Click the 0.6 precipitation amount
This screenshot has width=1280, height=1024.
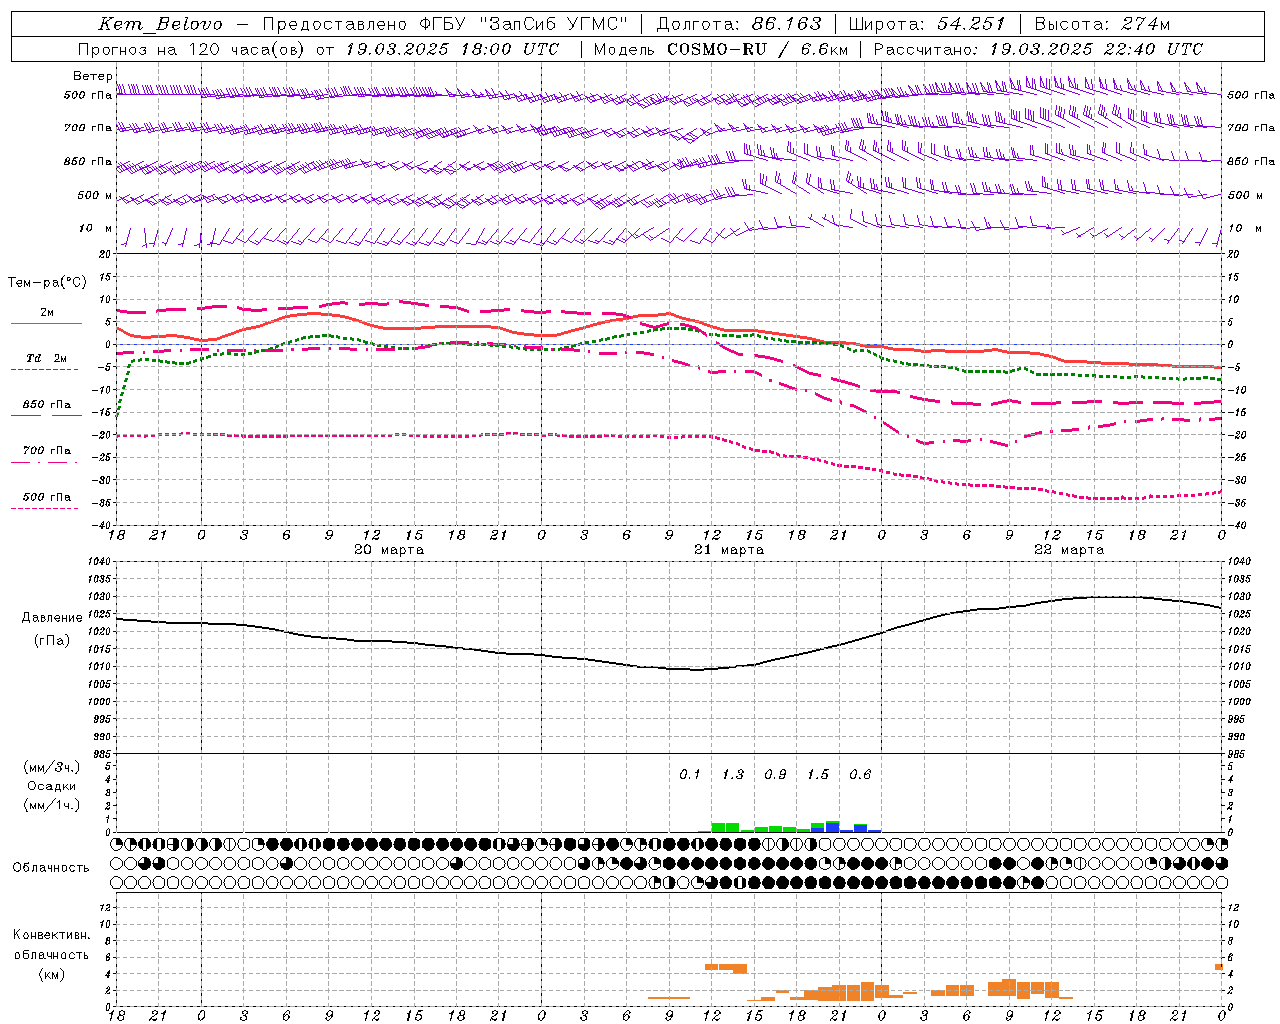860,774
